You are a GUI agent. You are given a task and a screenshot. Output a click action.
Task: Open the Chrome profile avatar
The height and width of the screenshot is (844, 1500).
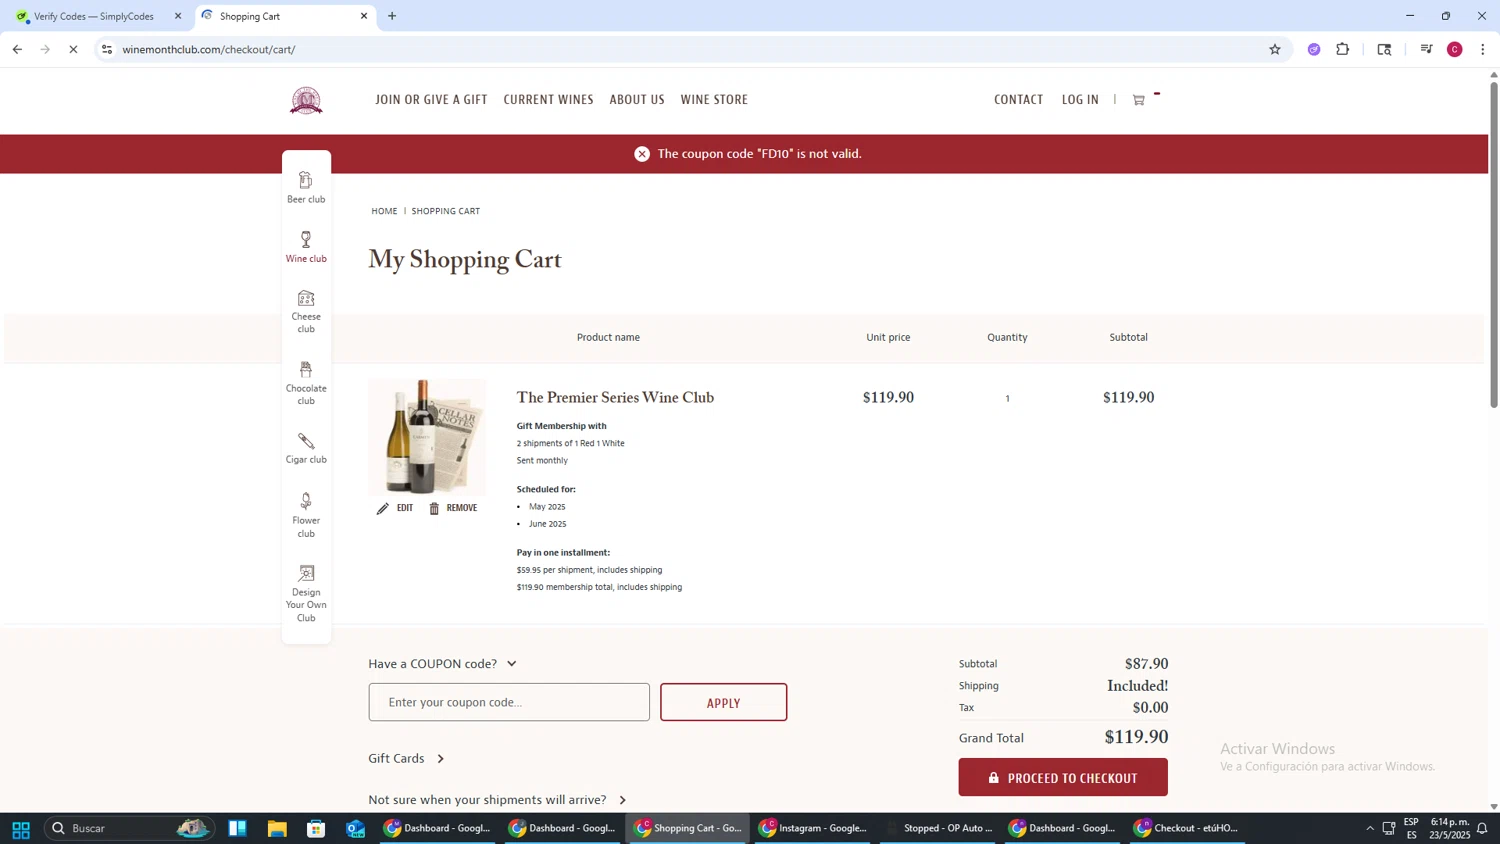coord(1455,49)
